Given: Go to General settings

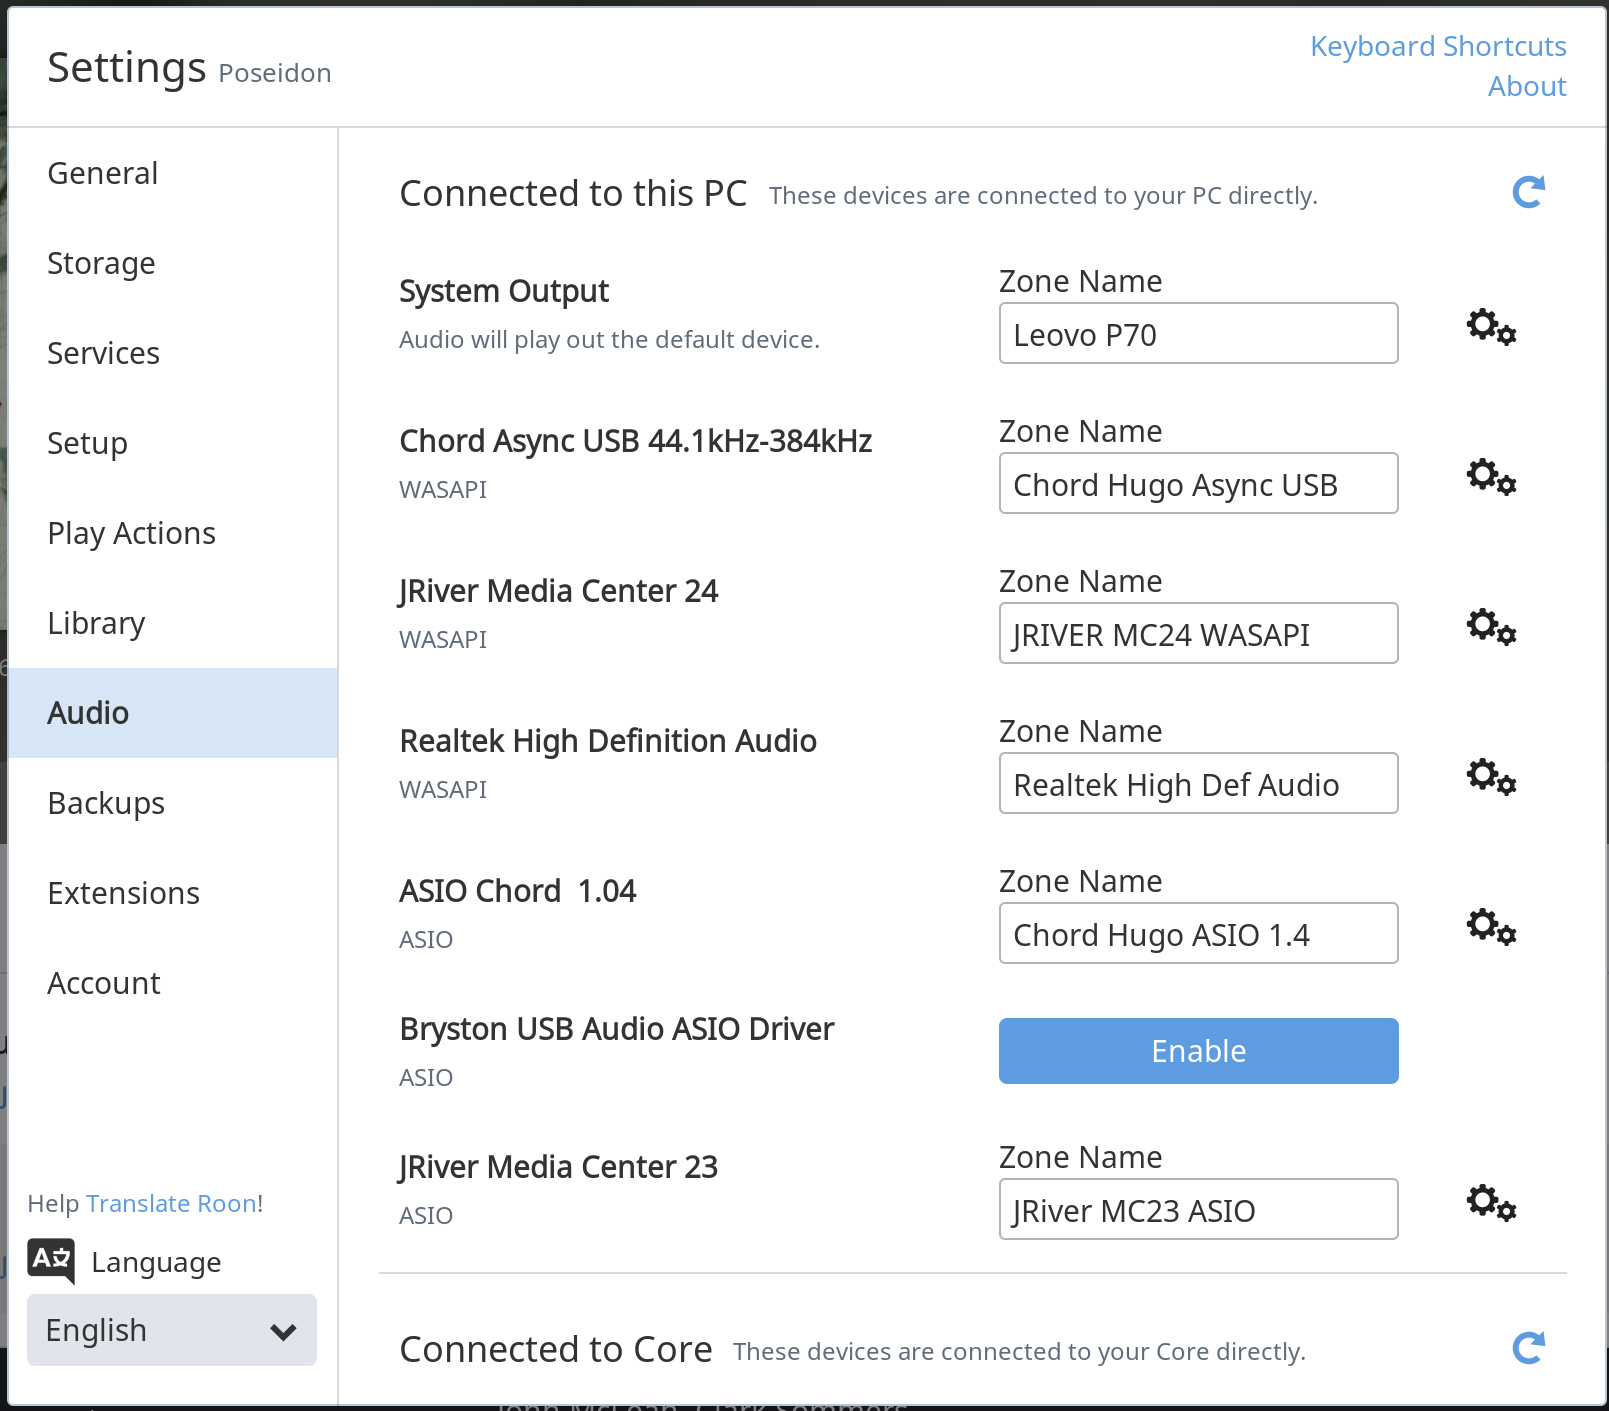Looking at the screenshot, I should (x=173, y=173).
